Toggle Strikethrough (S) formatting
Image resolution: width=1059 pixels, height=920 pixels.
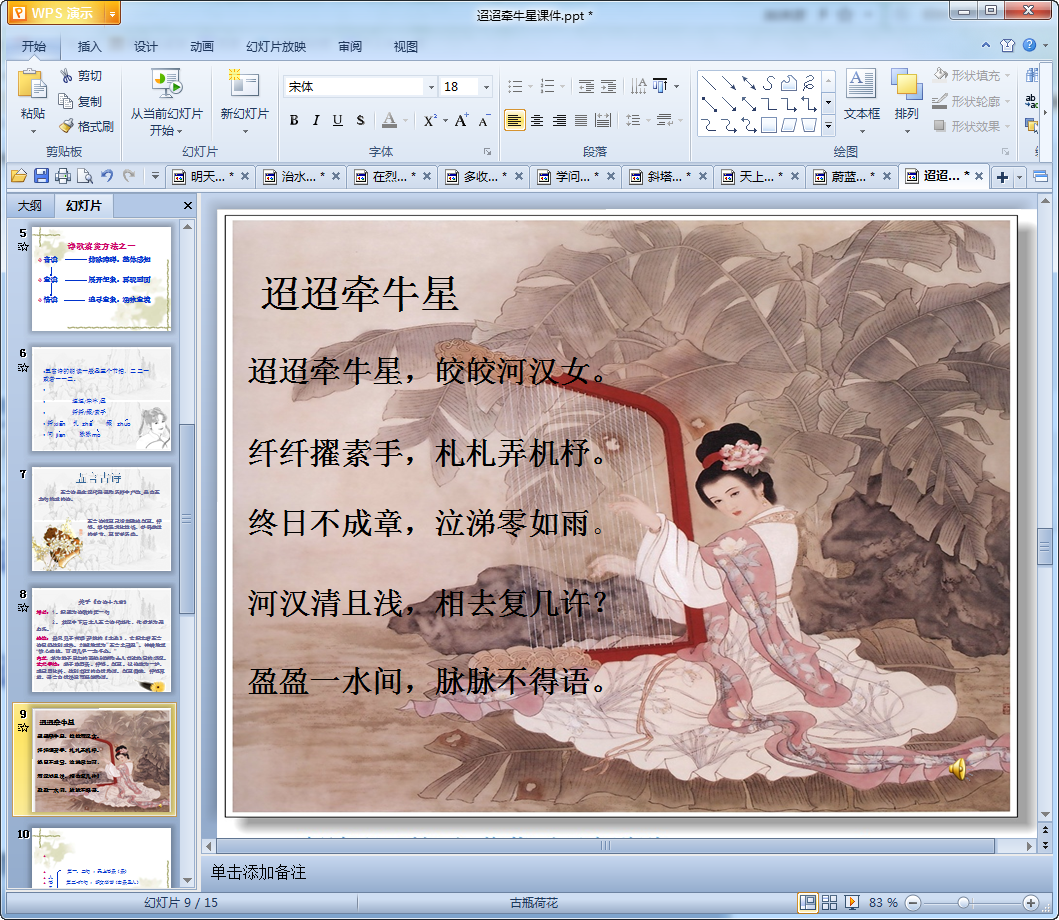pos(361,120)
